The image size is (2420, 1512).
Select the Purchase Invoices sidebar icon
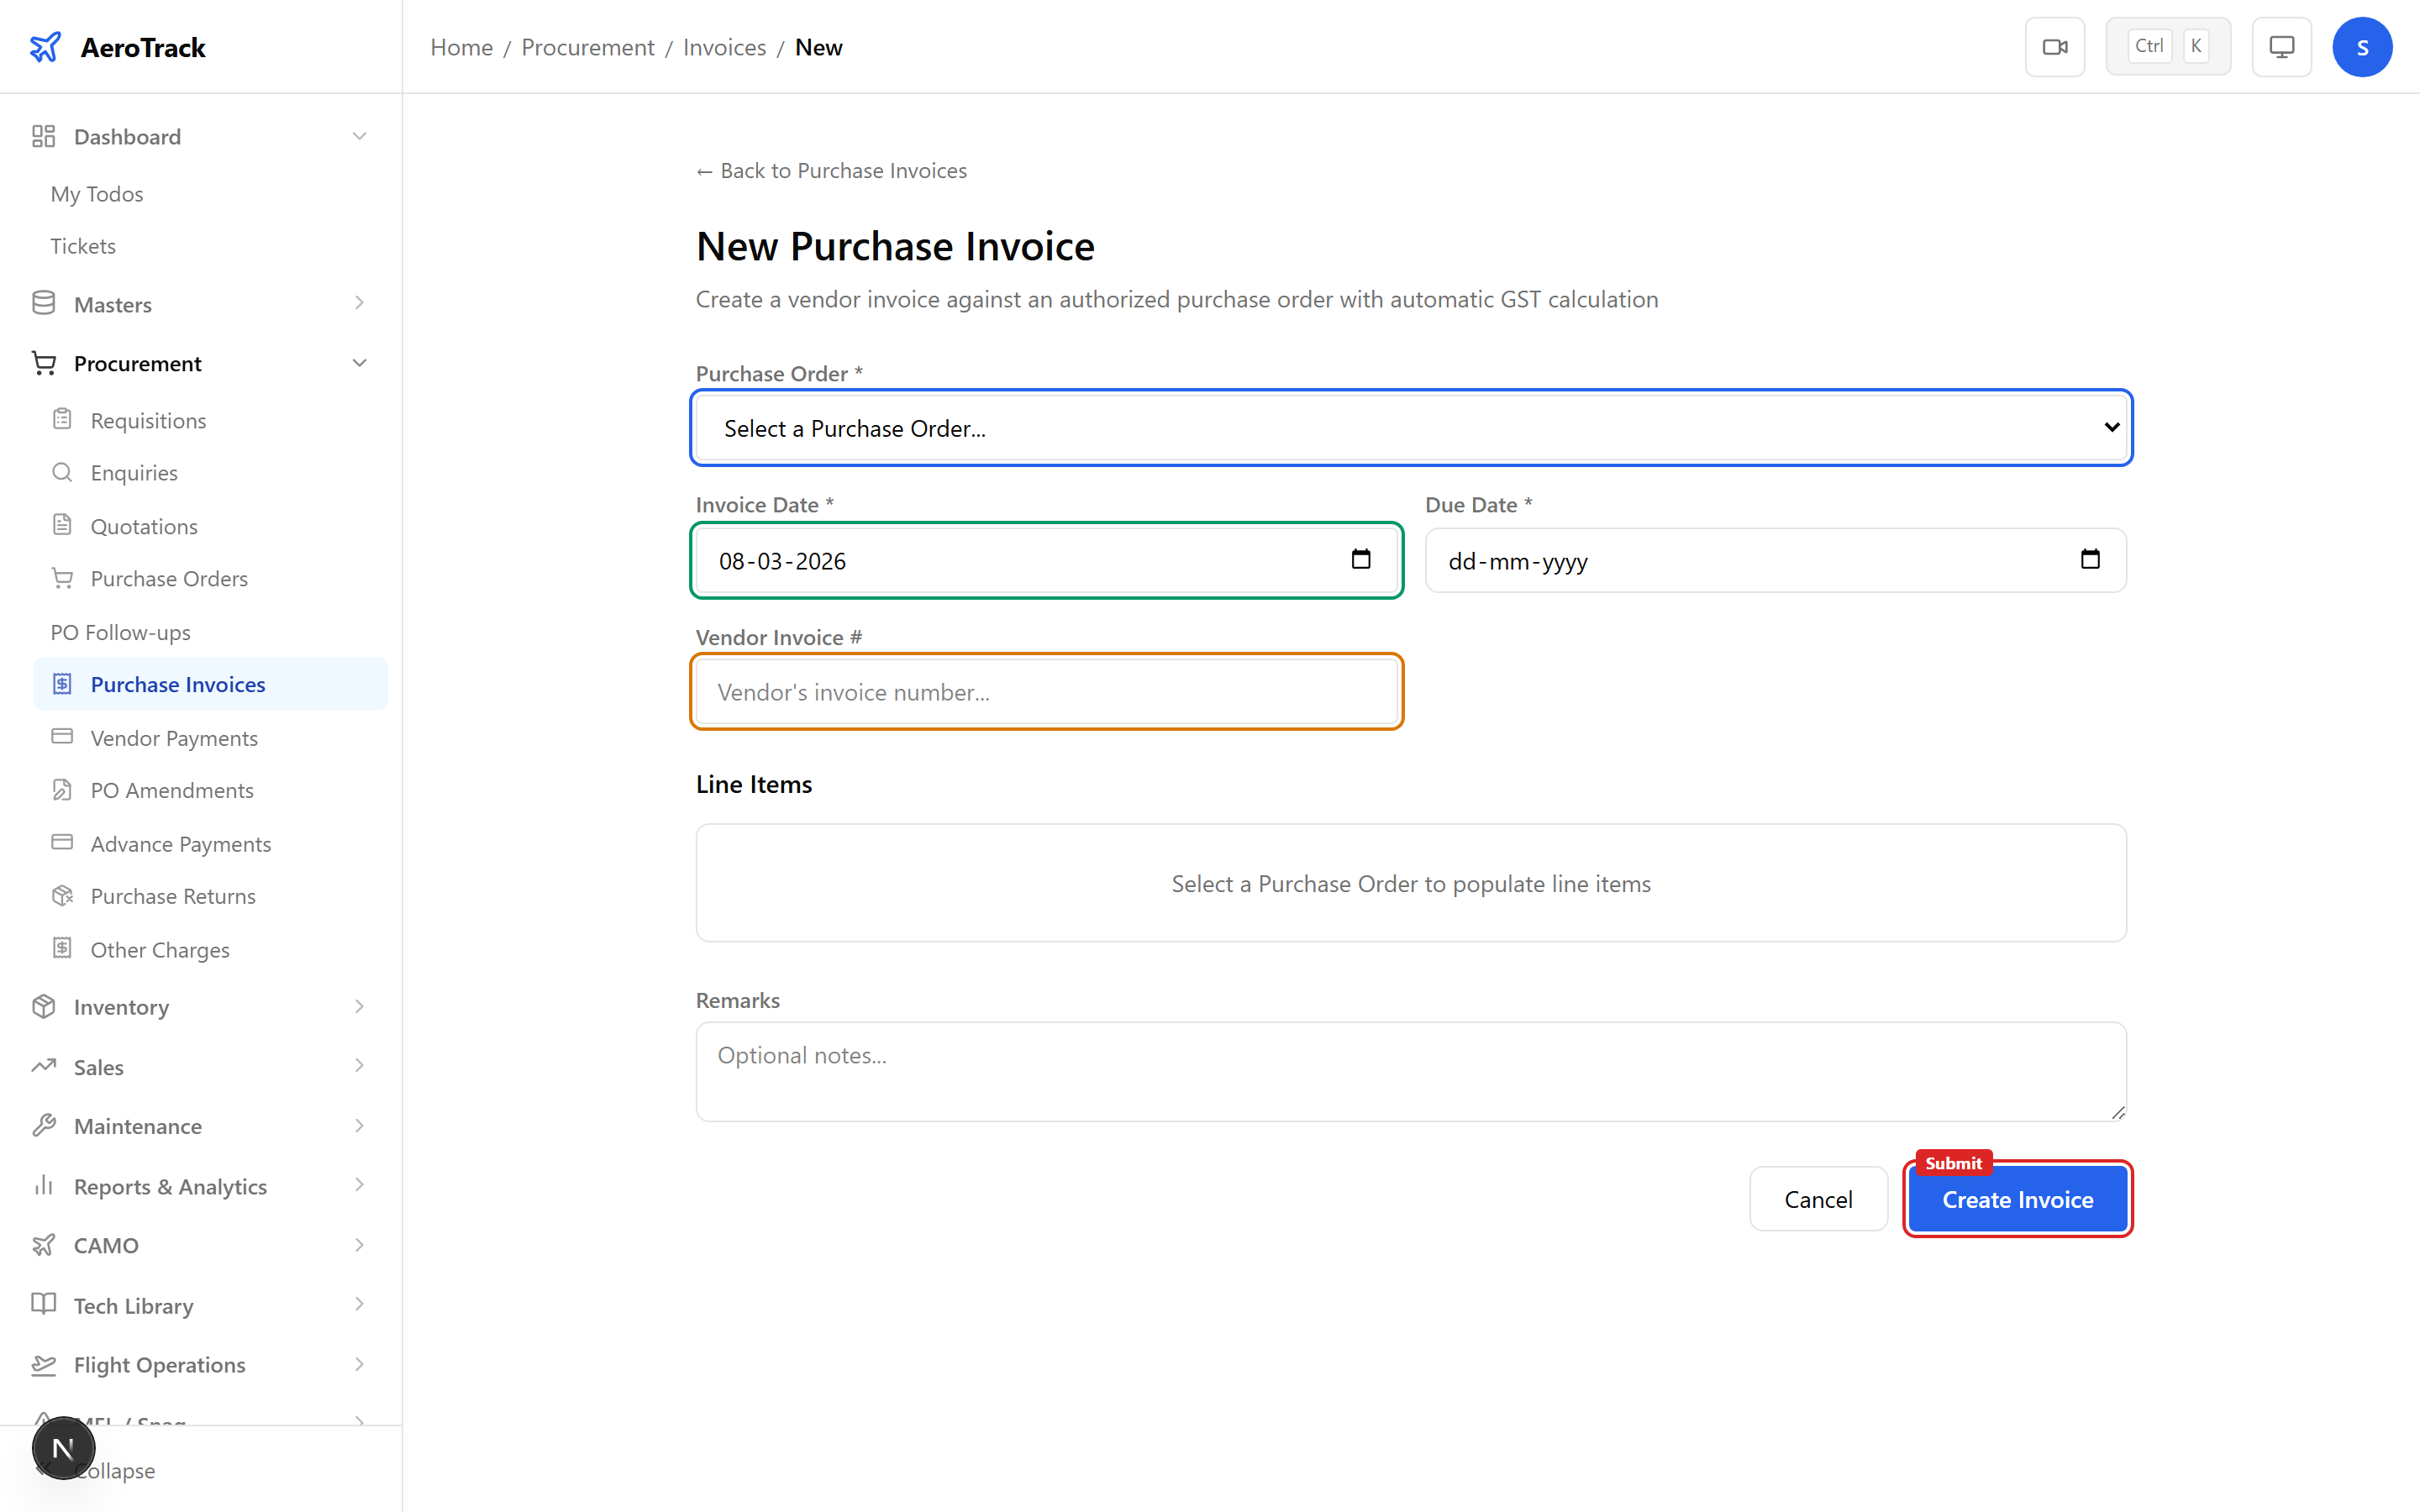[x=63, y=683]
